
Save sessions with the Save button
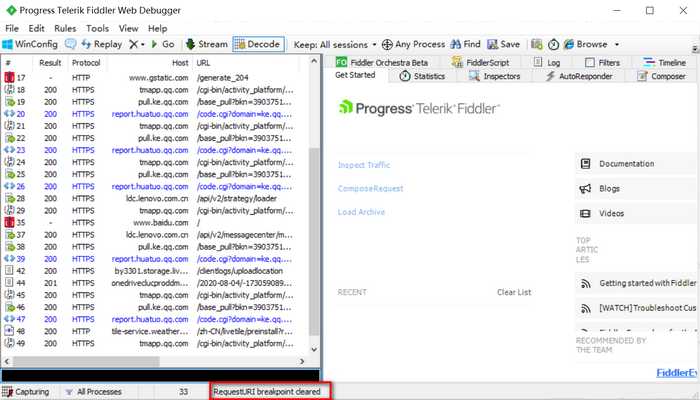coord(504,44)
